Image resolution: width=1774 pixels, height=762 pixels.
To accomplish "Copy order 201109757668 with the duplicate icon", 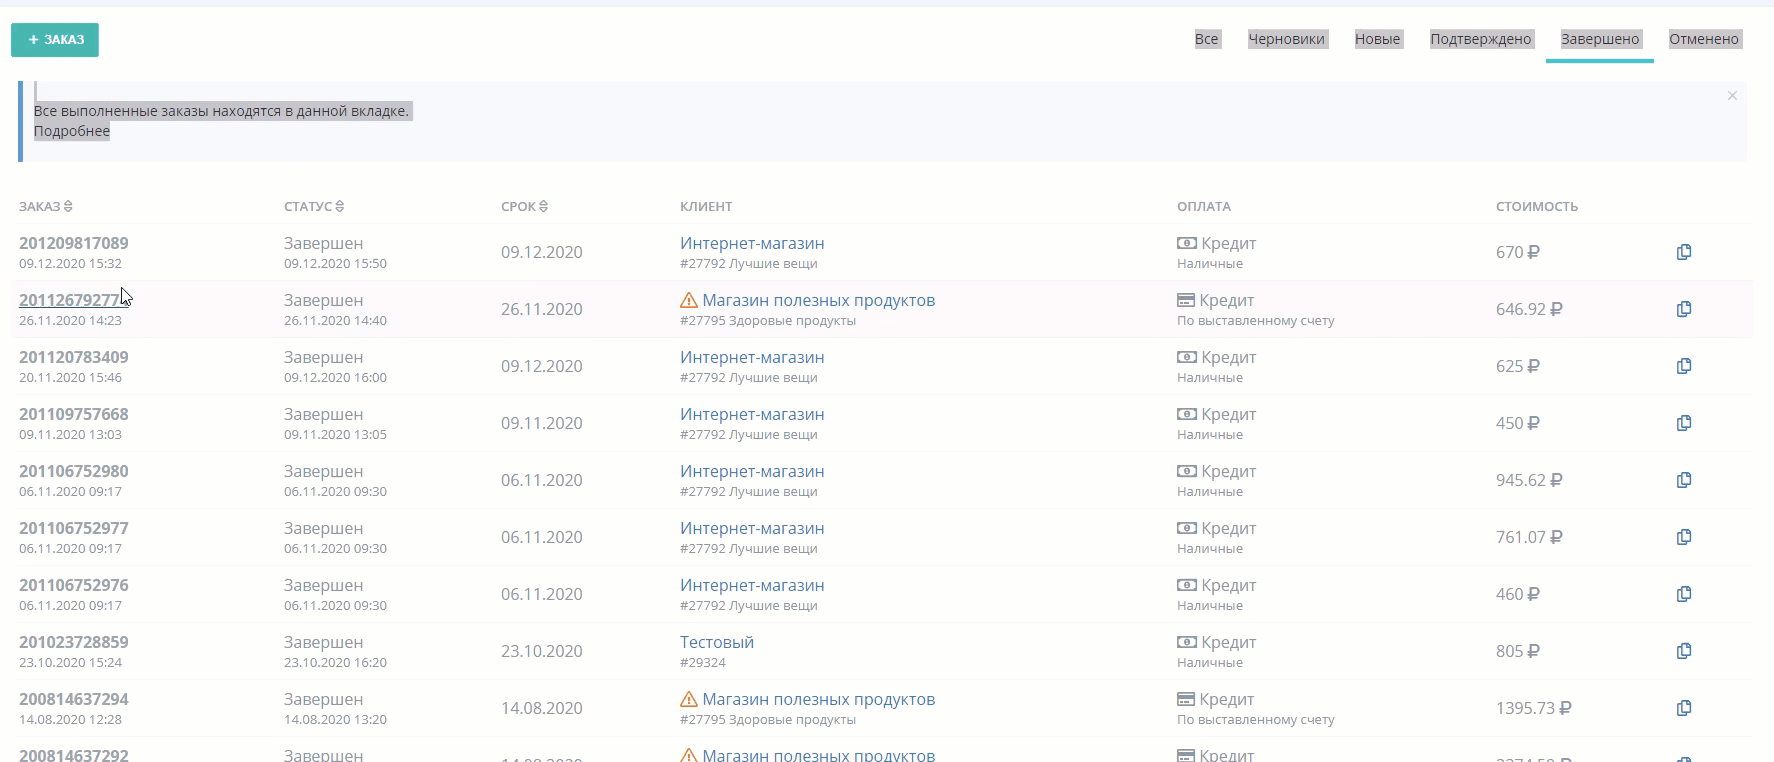I will (1684, 423).
